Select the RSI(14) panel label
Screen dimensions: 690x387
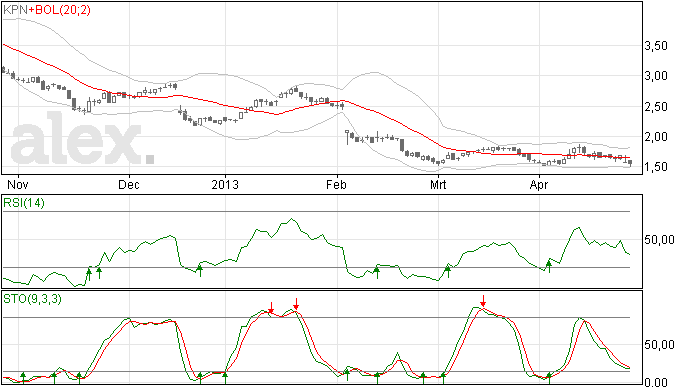(24, 203)
